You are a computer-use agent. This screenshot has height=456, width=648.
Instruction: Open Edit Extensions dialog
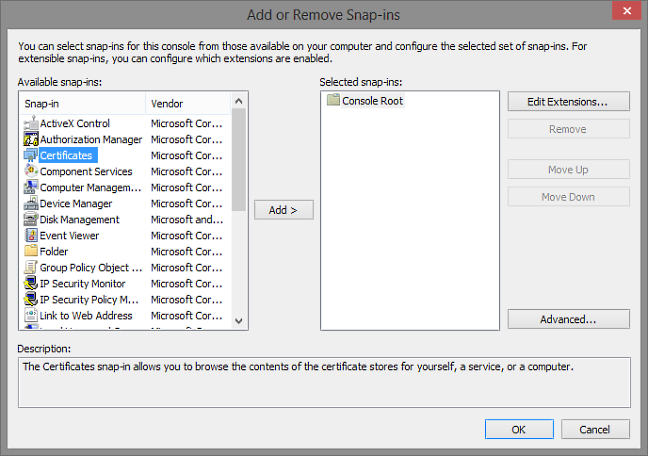pos(568,101)
